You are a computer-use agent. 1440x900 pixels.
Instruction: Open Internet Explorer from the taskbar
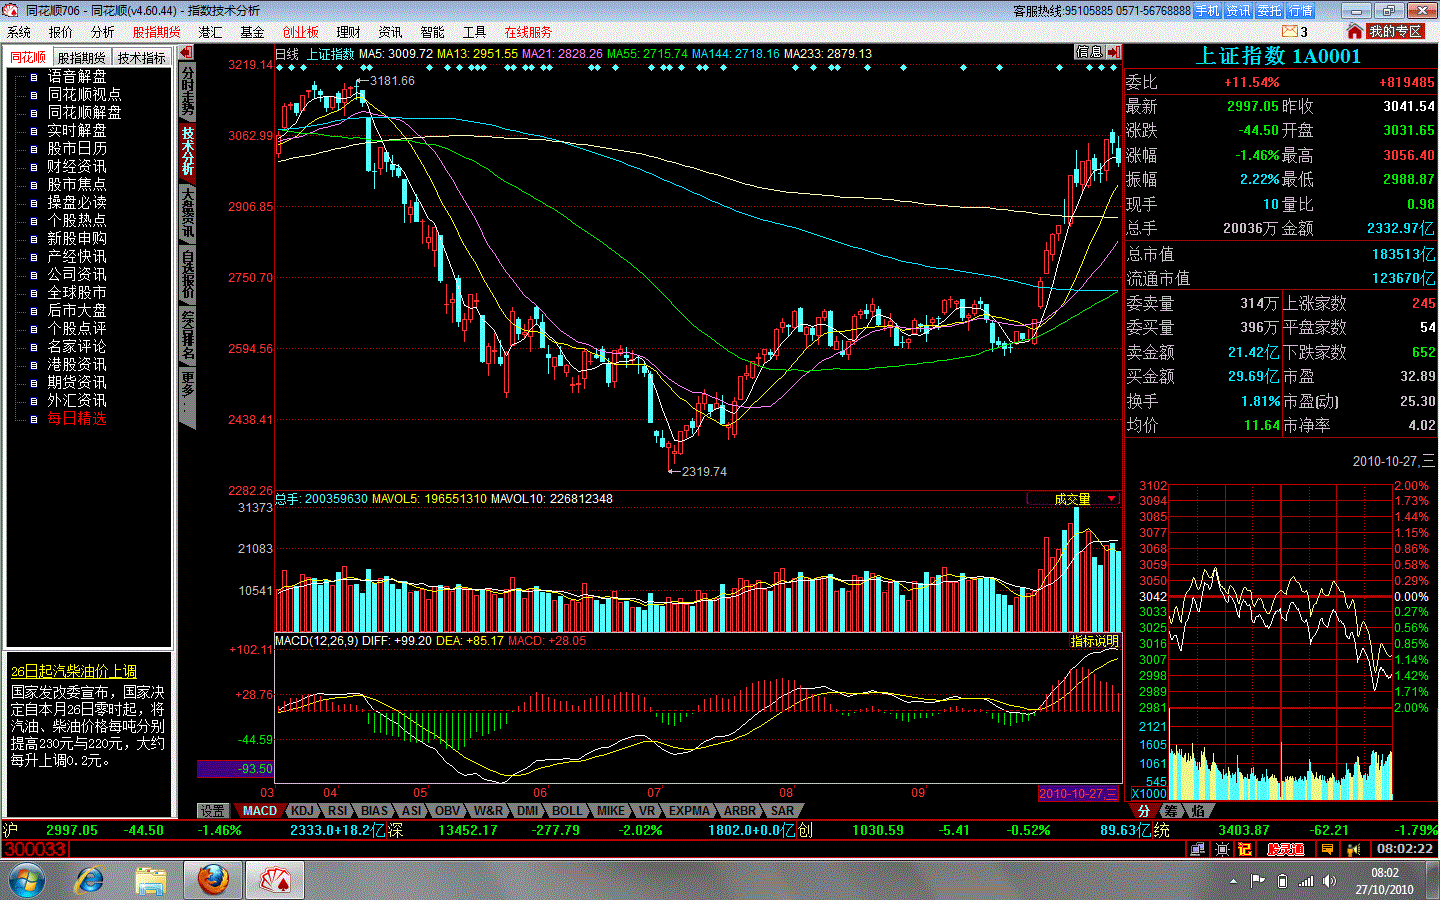coord(90,881)
